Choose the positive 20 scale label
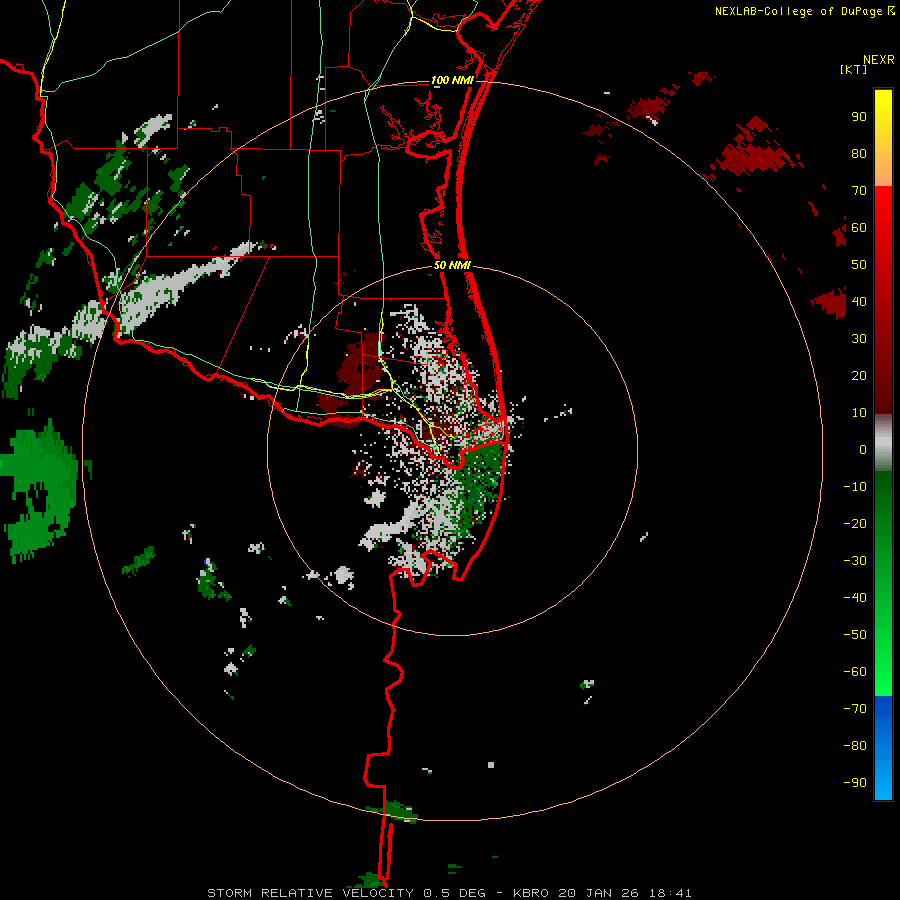Screen dimensions: 900x900 [x=859, y=375]
